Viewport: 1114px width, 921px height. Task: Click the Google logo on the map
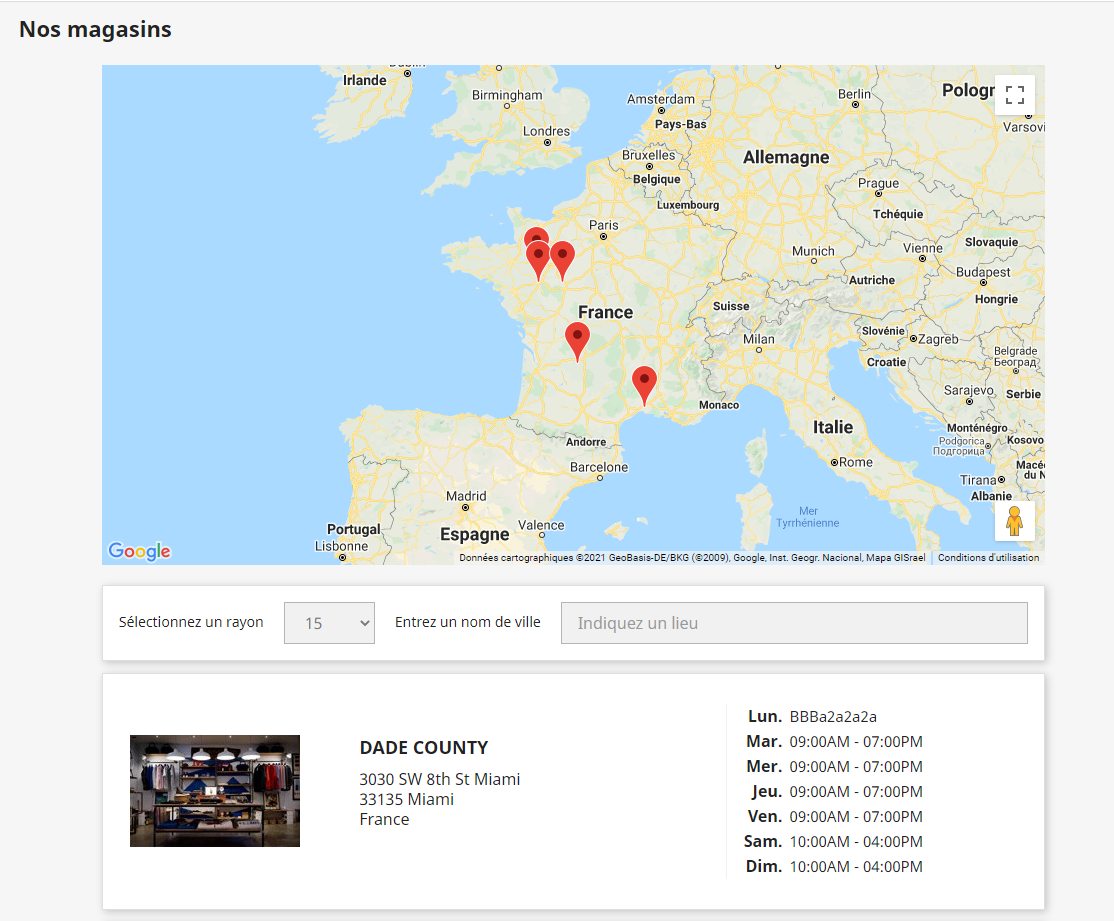coord(139,551)
